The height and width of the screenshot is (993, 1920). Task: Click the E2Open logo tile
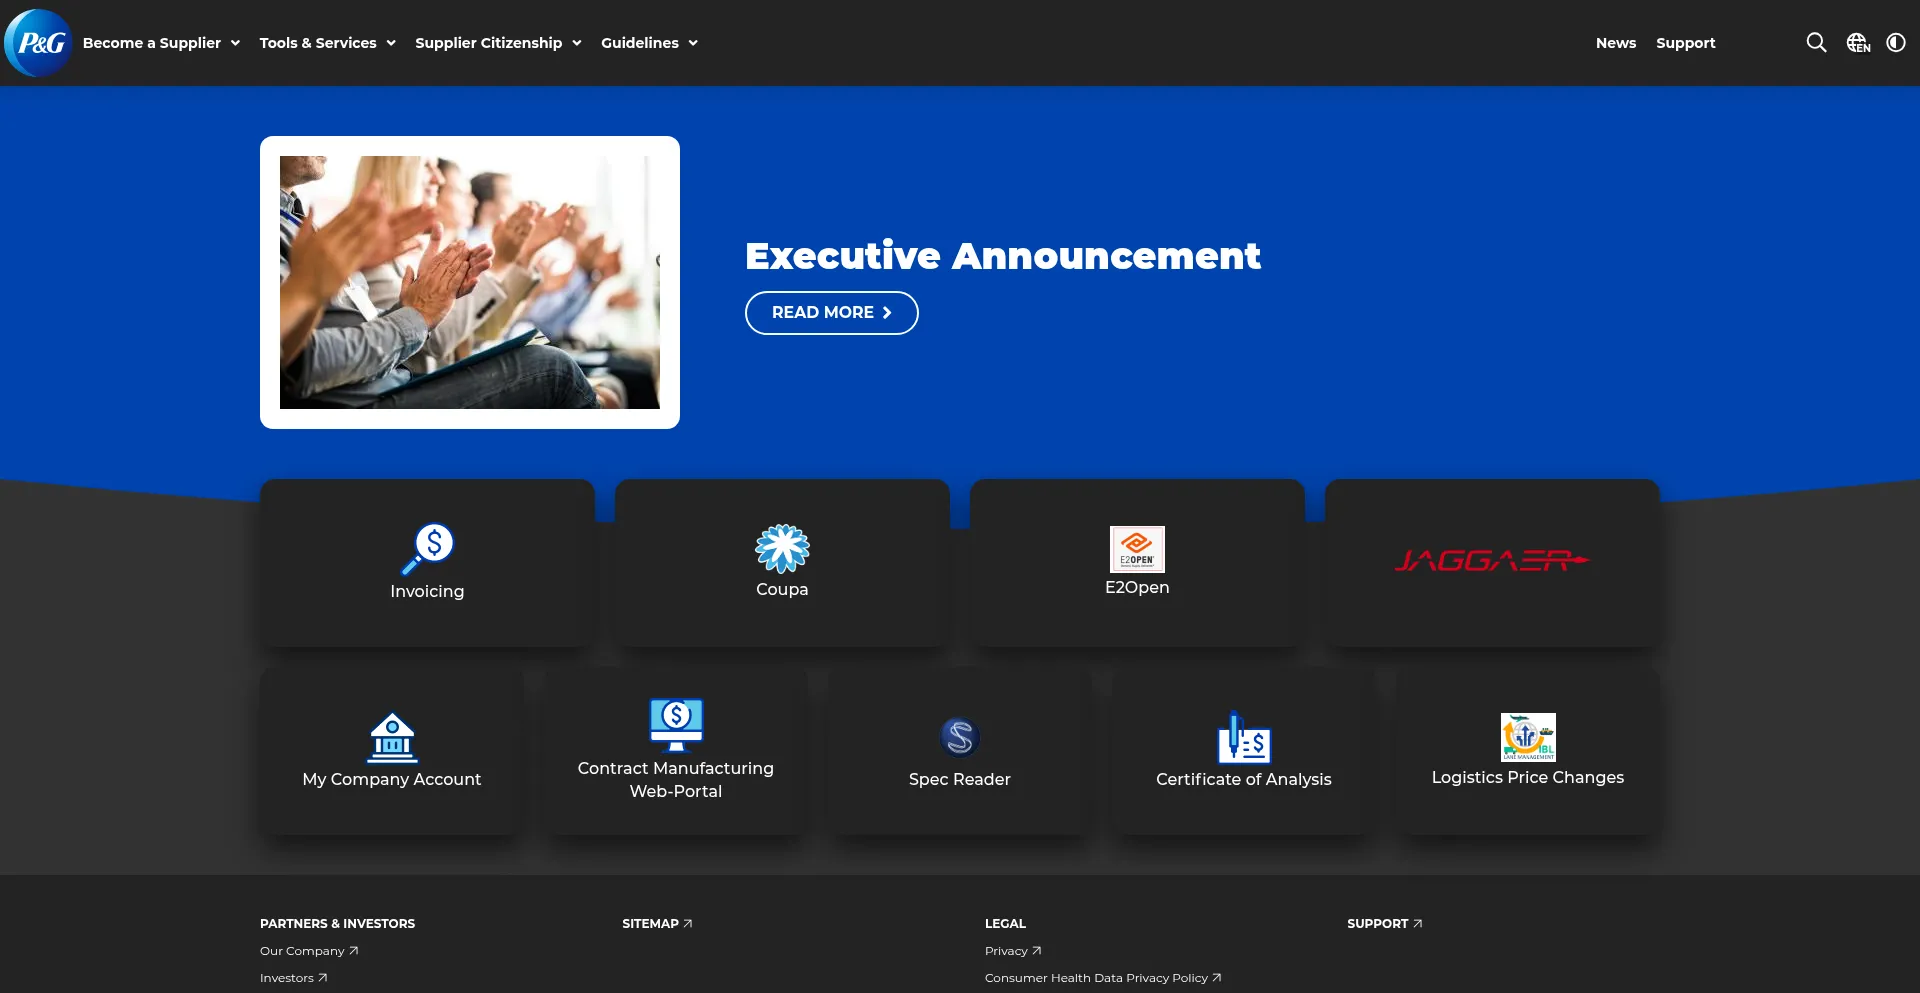1137,549
